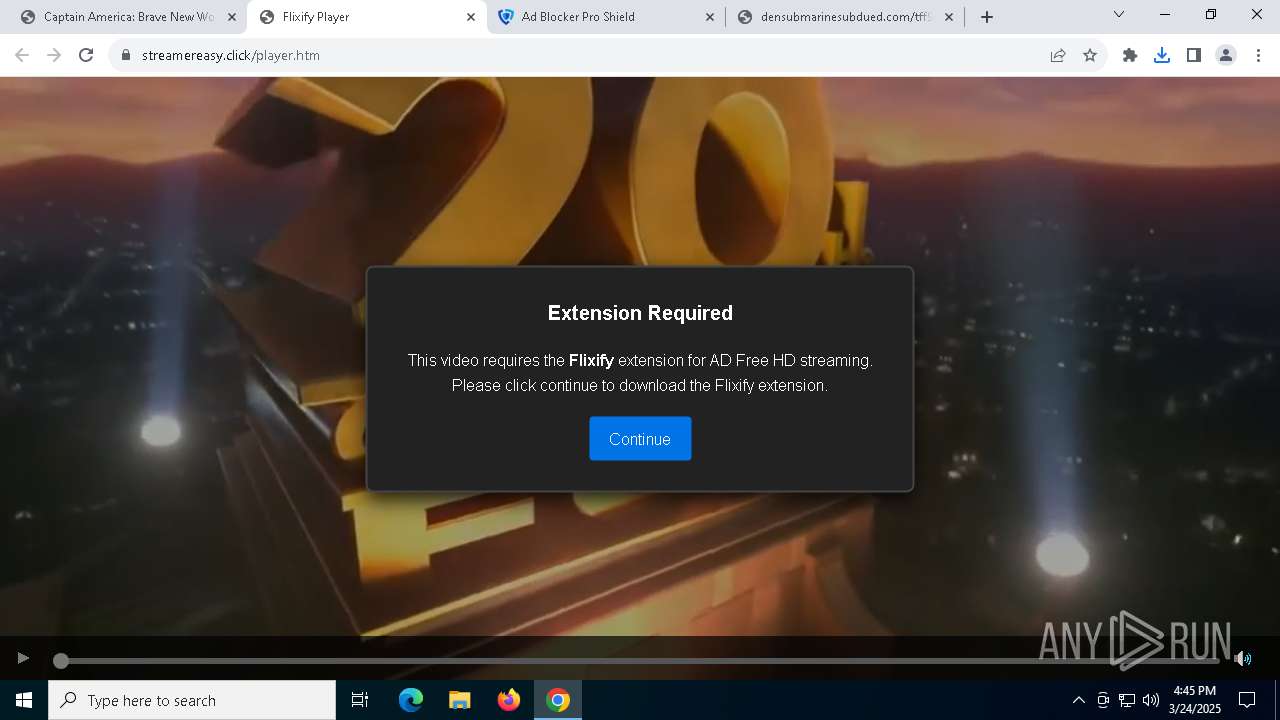Image resolution: width=1280 pixels, height=720 pixels.
Task: Close the Captain America tab
Action: [x=232, y=17]
